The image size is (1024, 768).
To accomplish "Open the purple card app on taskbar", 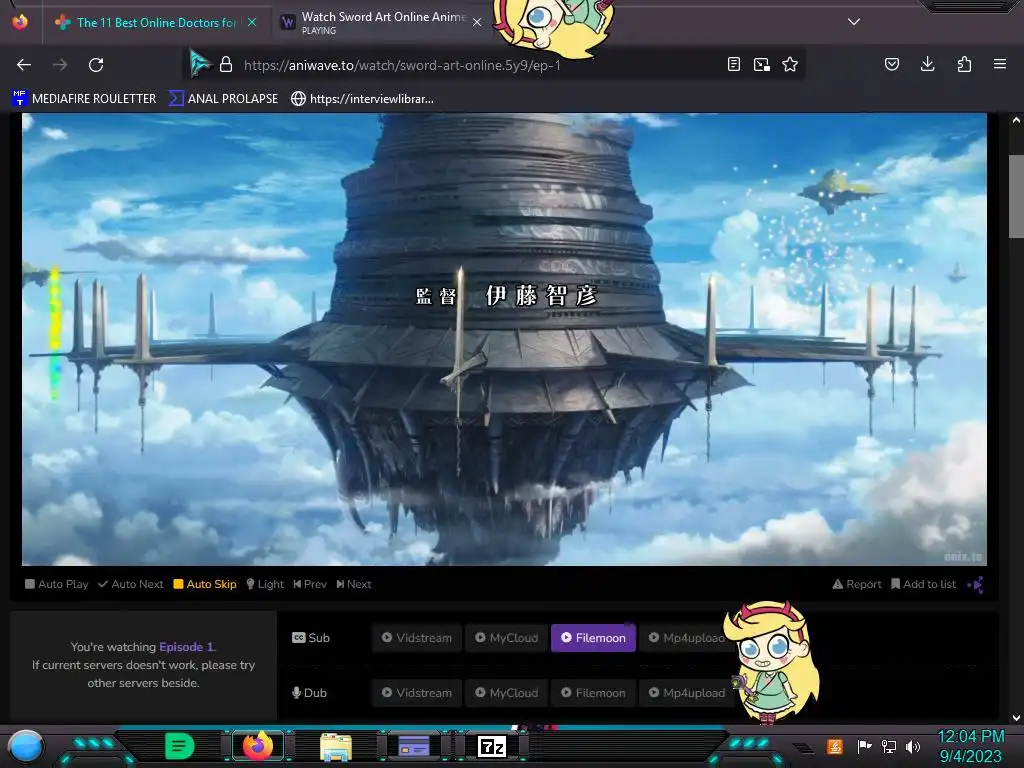I will [414, 746].
